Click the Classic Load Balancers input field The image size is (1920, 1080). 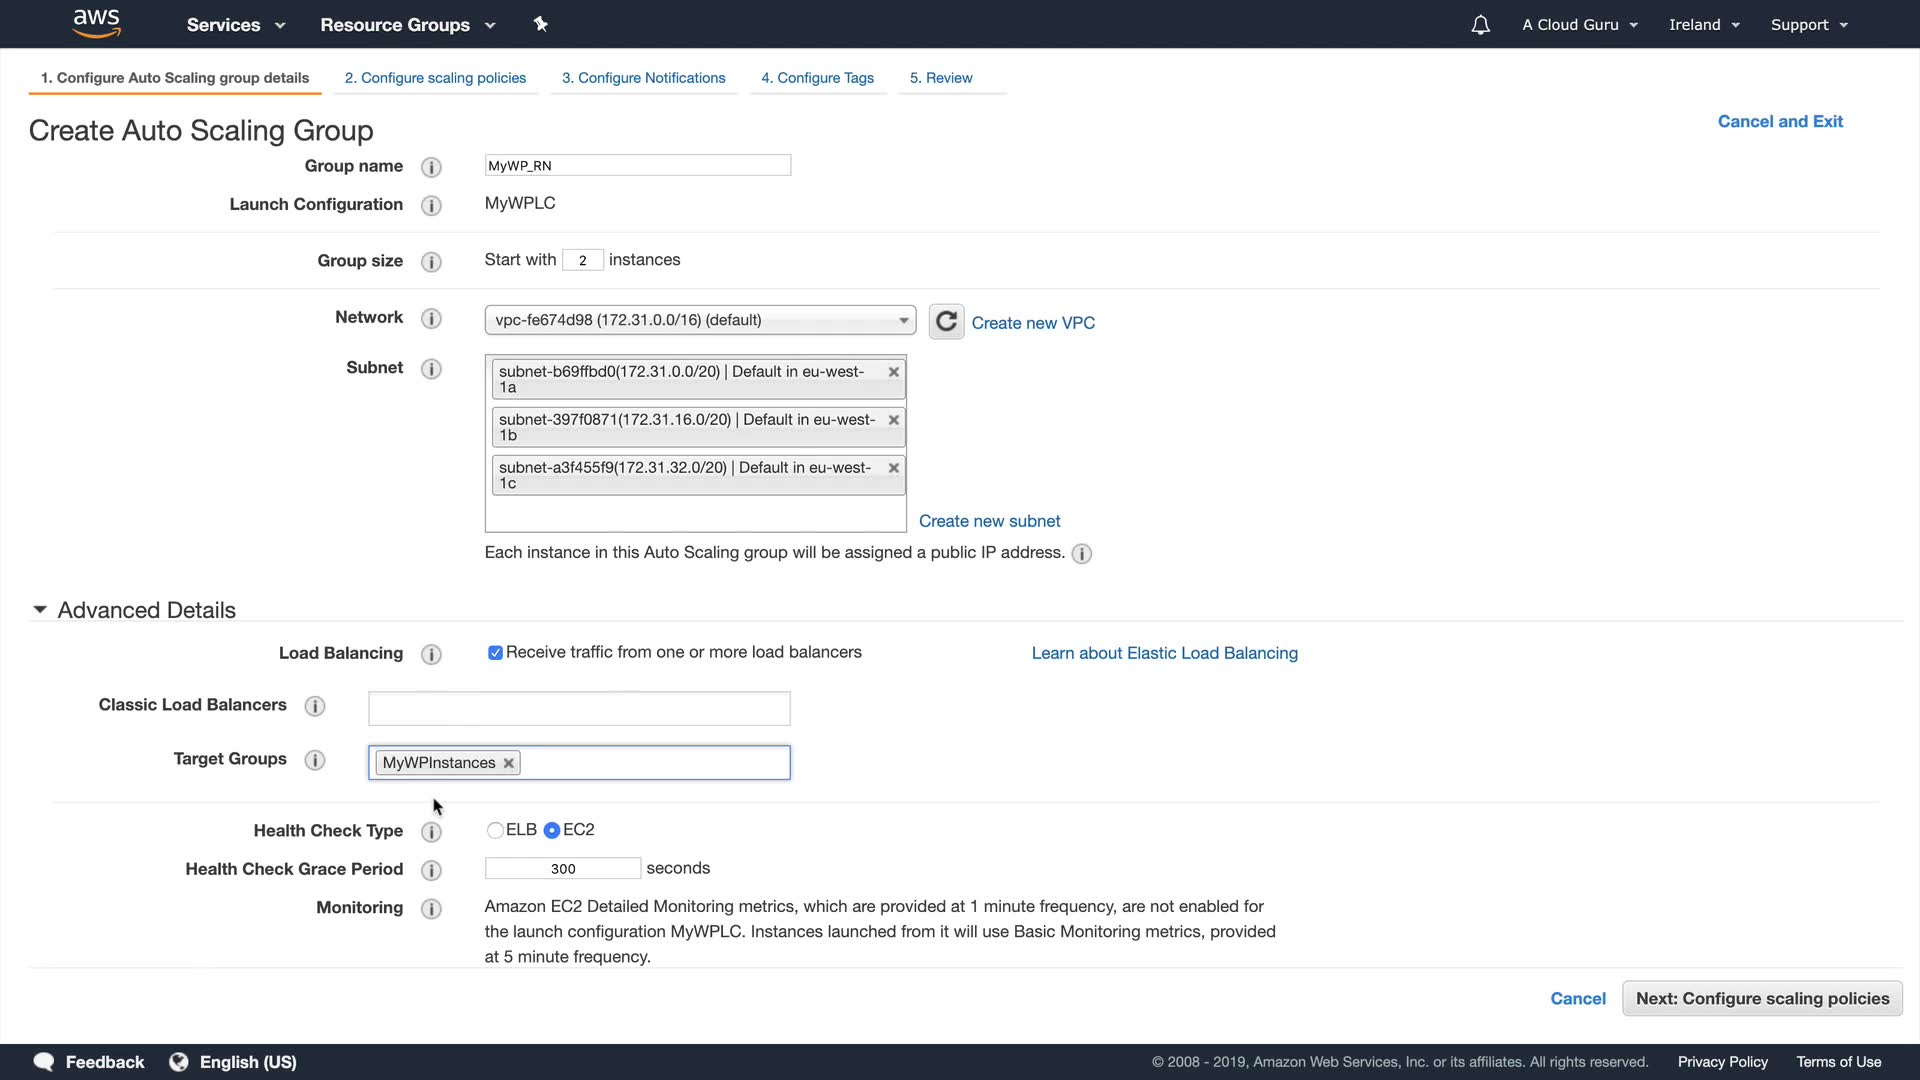pos(579,708)
